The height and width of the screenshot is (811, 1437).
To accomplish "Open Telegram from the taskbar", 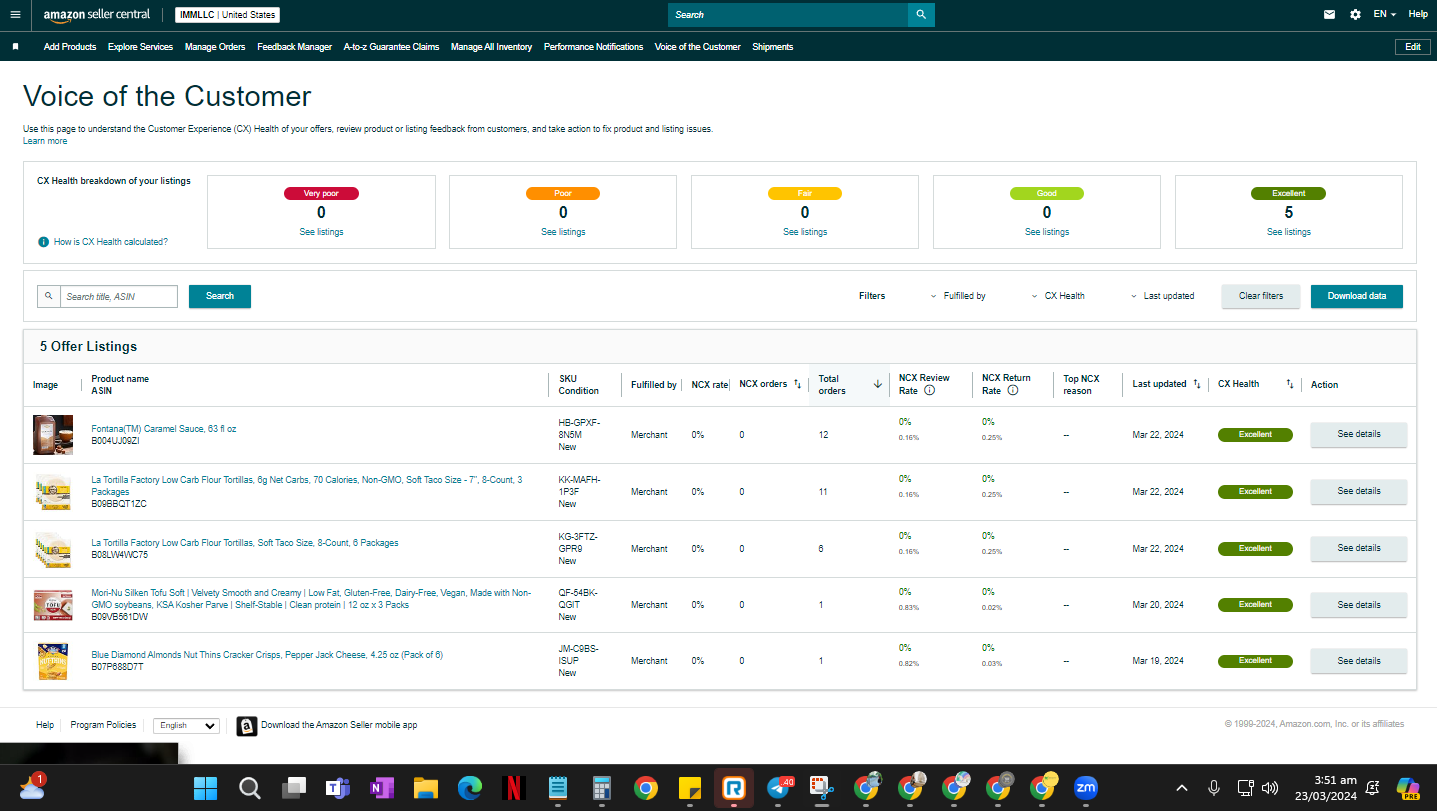I will pyautogui.click(x=778, y=788).
